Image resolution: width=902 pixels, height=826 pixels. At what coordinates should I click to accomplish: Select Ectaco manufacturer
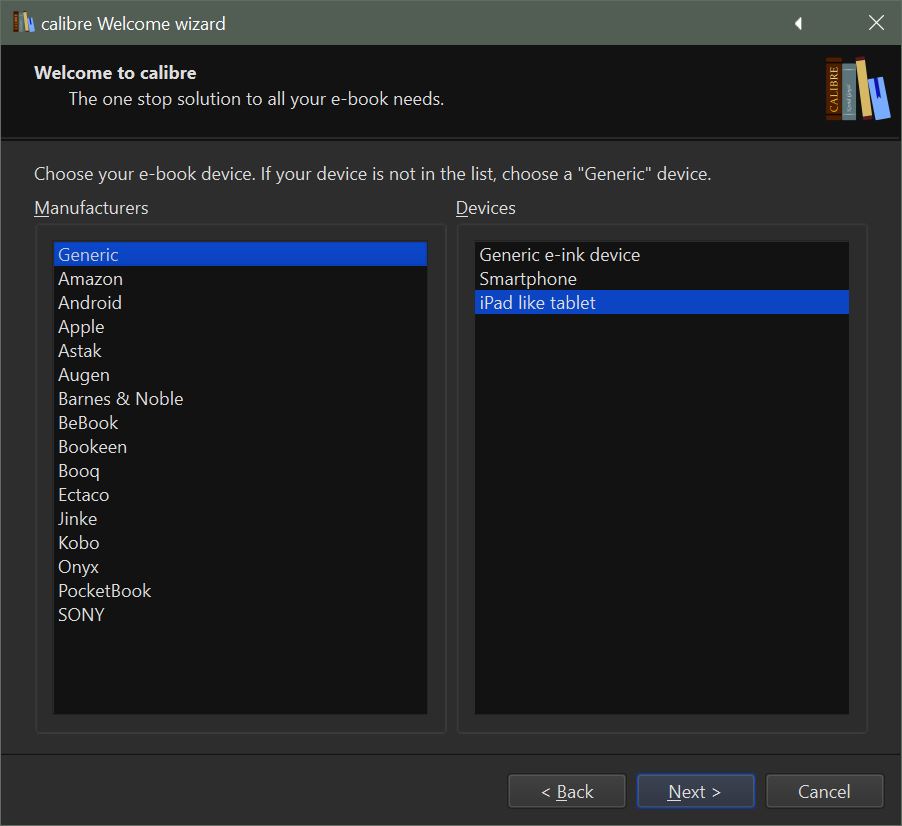click(x=240, y=495)
